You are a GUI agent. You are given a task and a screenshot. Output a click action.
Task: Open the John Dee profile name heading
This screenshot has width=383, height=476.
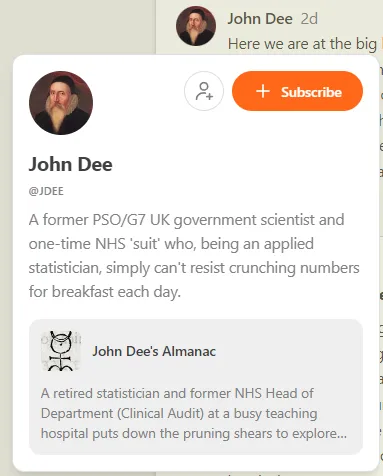point(70,164)
